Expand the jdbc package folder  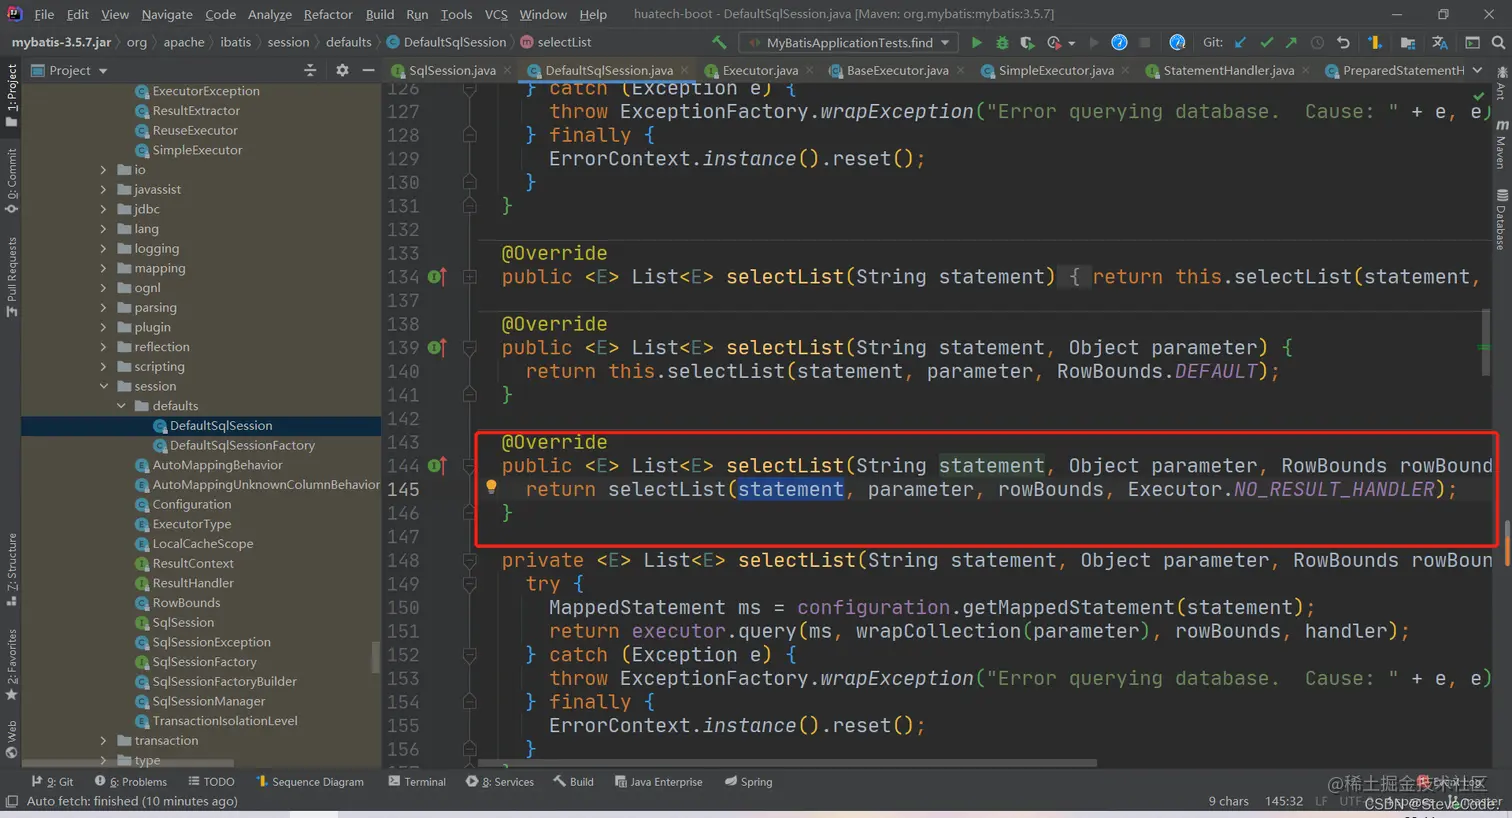pos(103,209)
